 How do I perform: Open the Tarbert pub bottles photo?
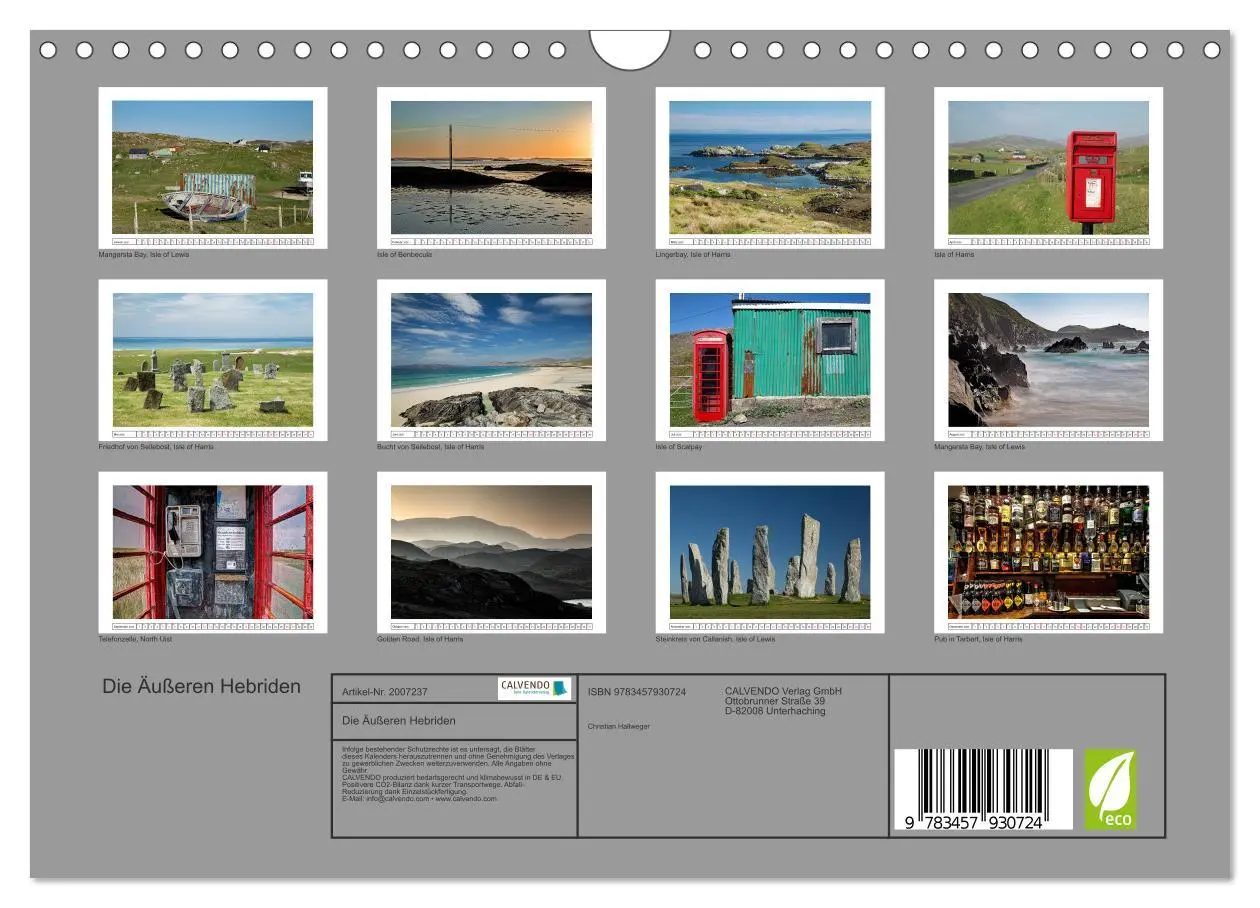(1049, 552)
